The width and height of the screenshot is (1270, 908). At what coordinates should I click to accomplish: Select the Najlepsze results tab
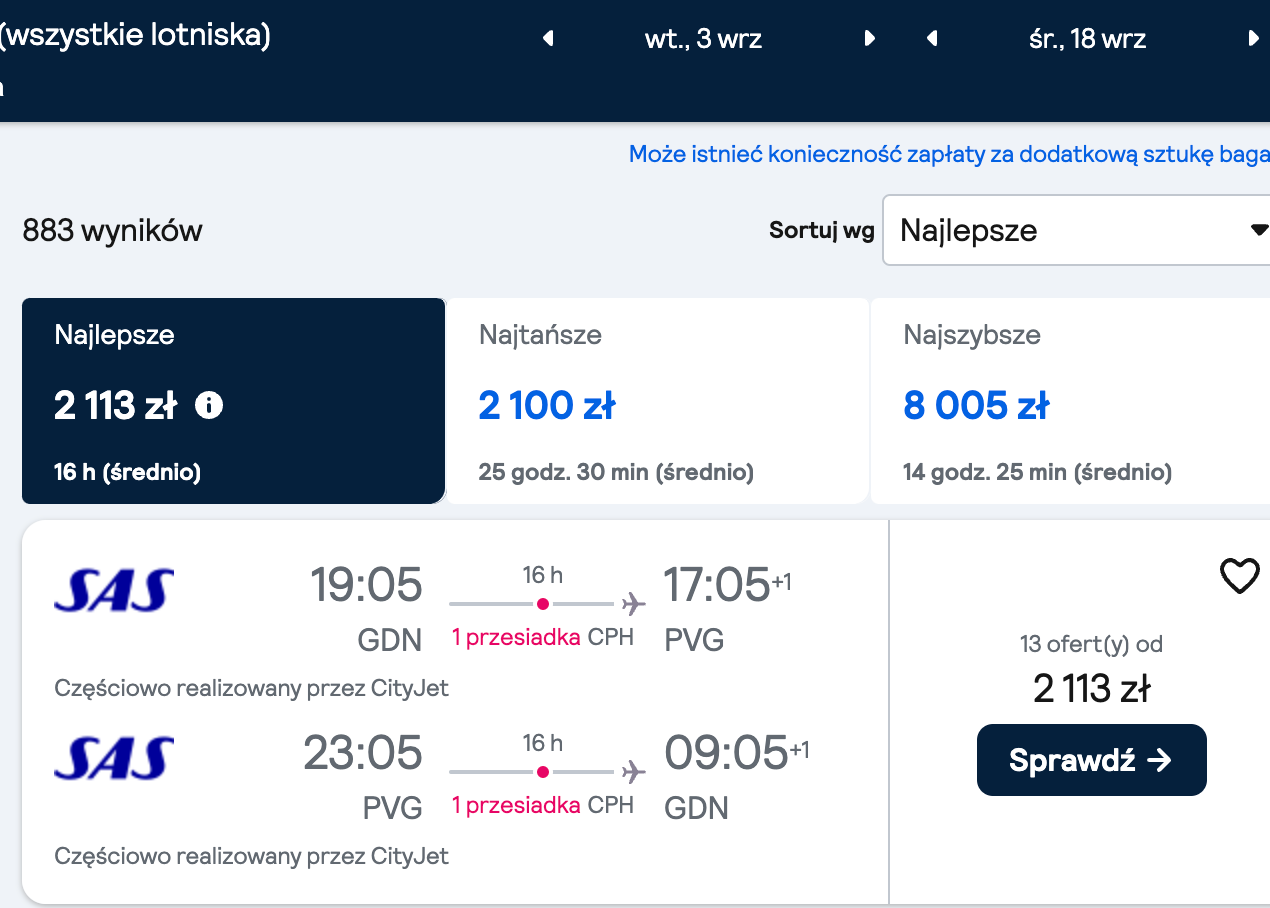coord(233,401)
